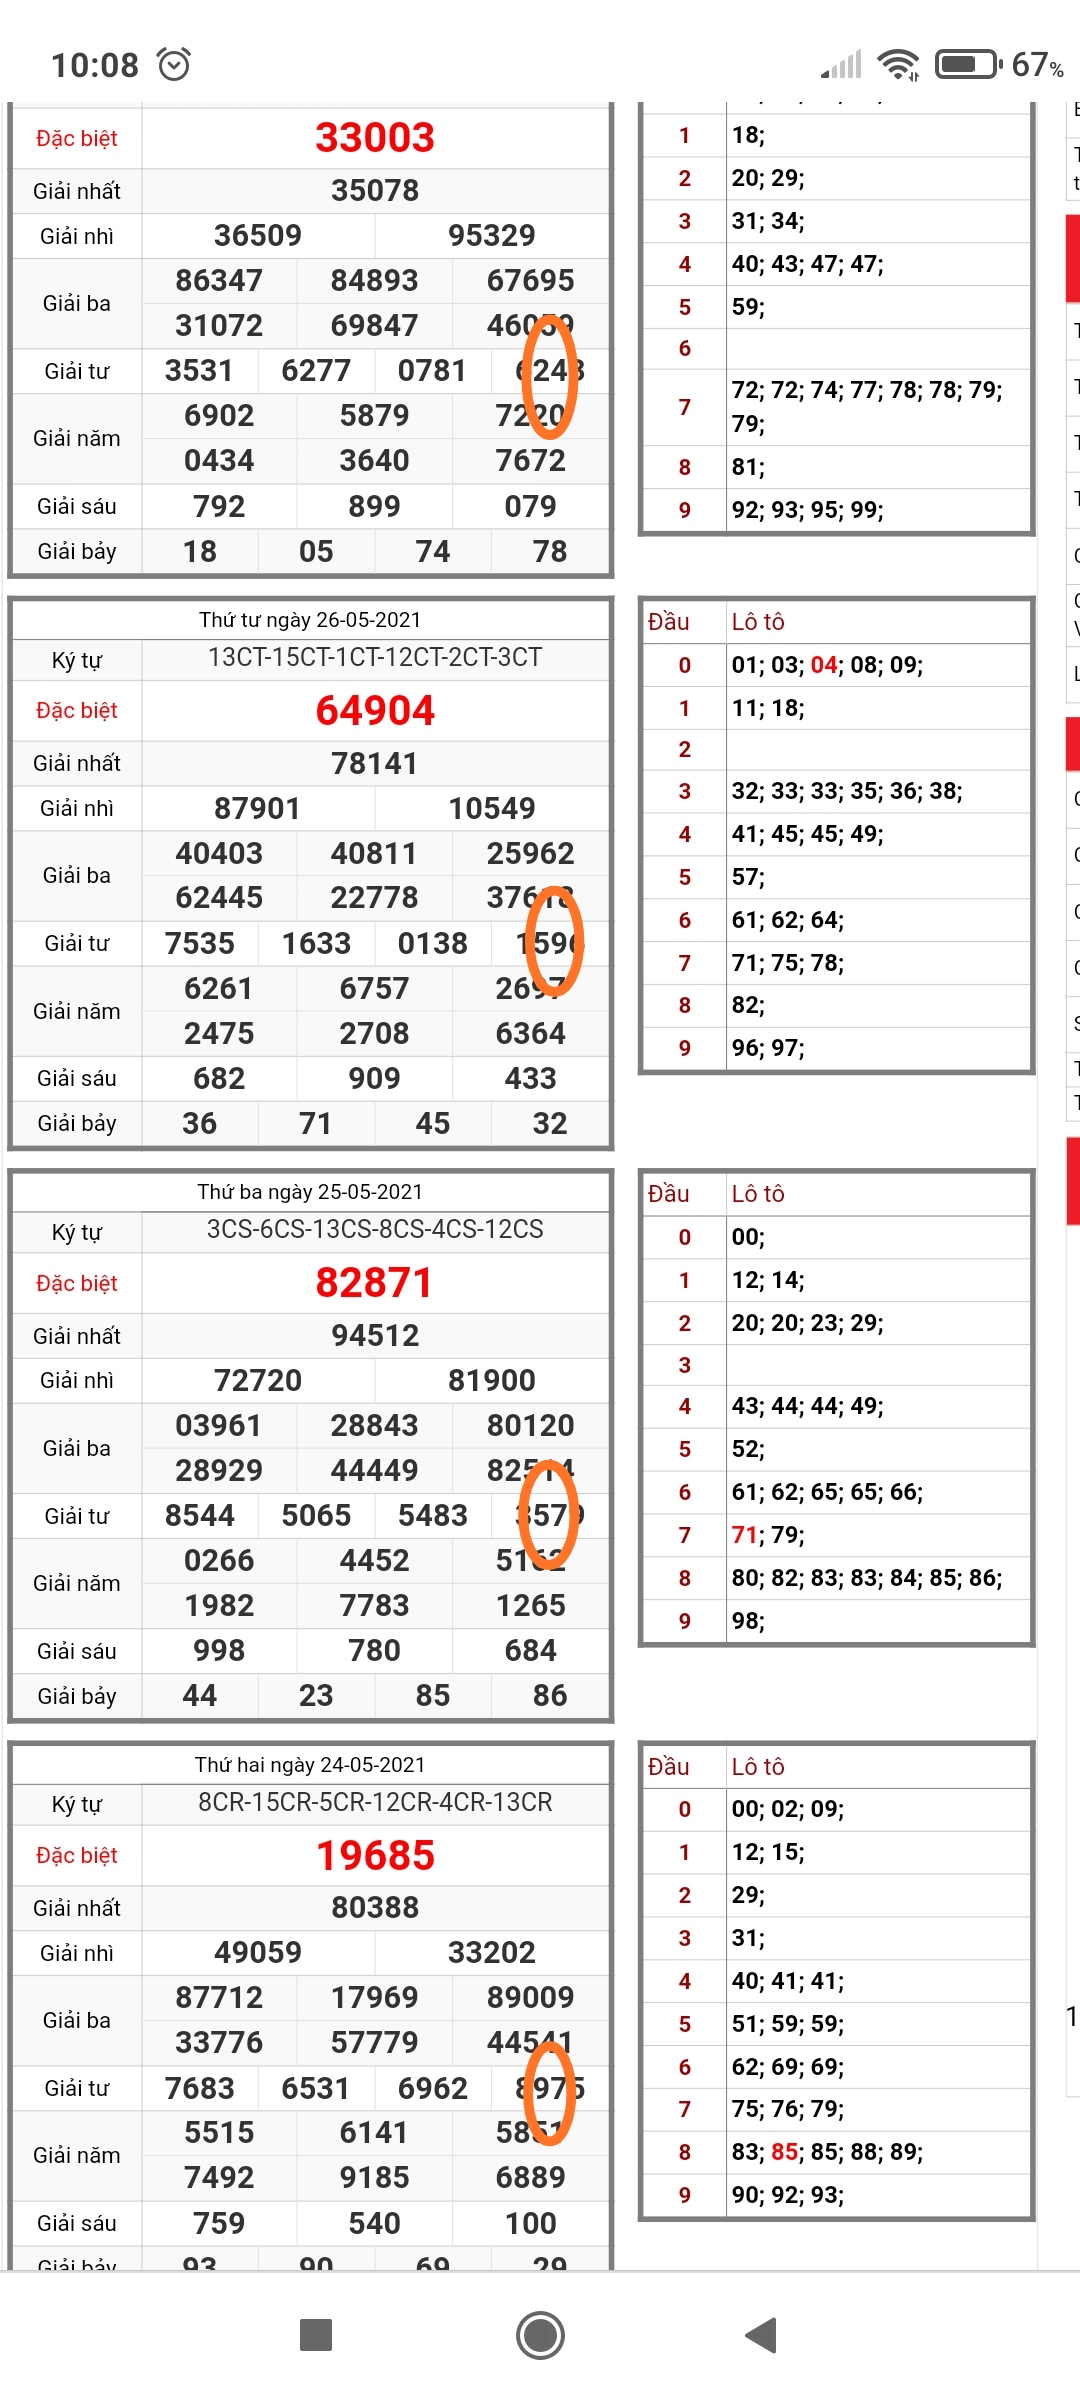Tap the red highlighted 71 lô tô number
Image resolution: width=1080 pixels, height=2400 pixels.
744,1535
